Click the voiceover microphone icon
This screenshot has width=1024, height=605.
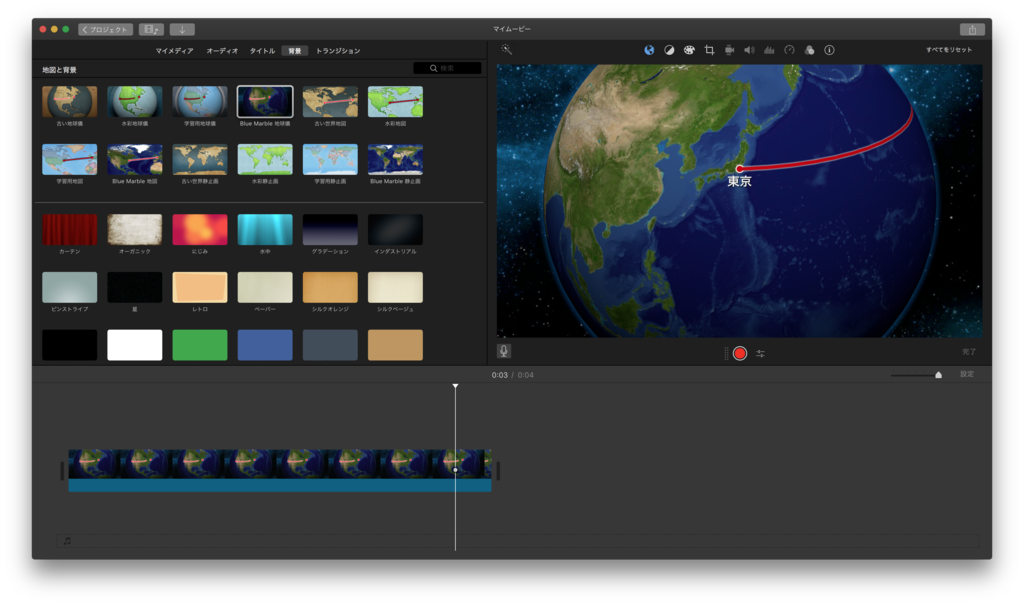pos(504,352)
